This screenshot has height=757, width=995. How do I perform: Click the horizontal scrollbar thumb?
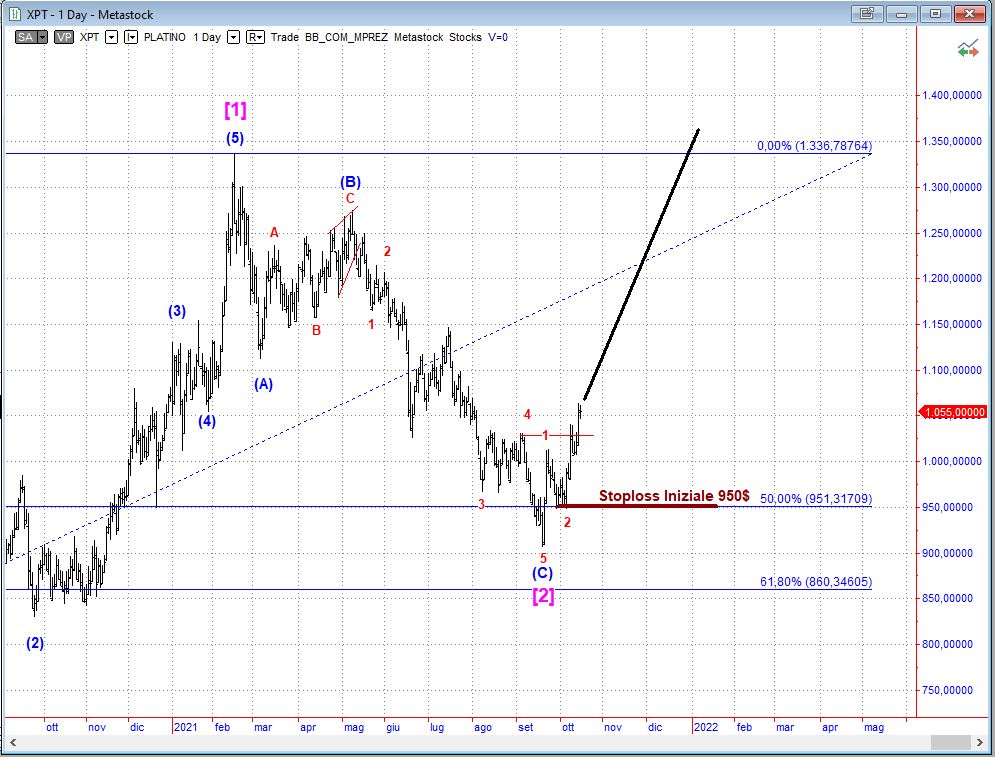point(951,742)
